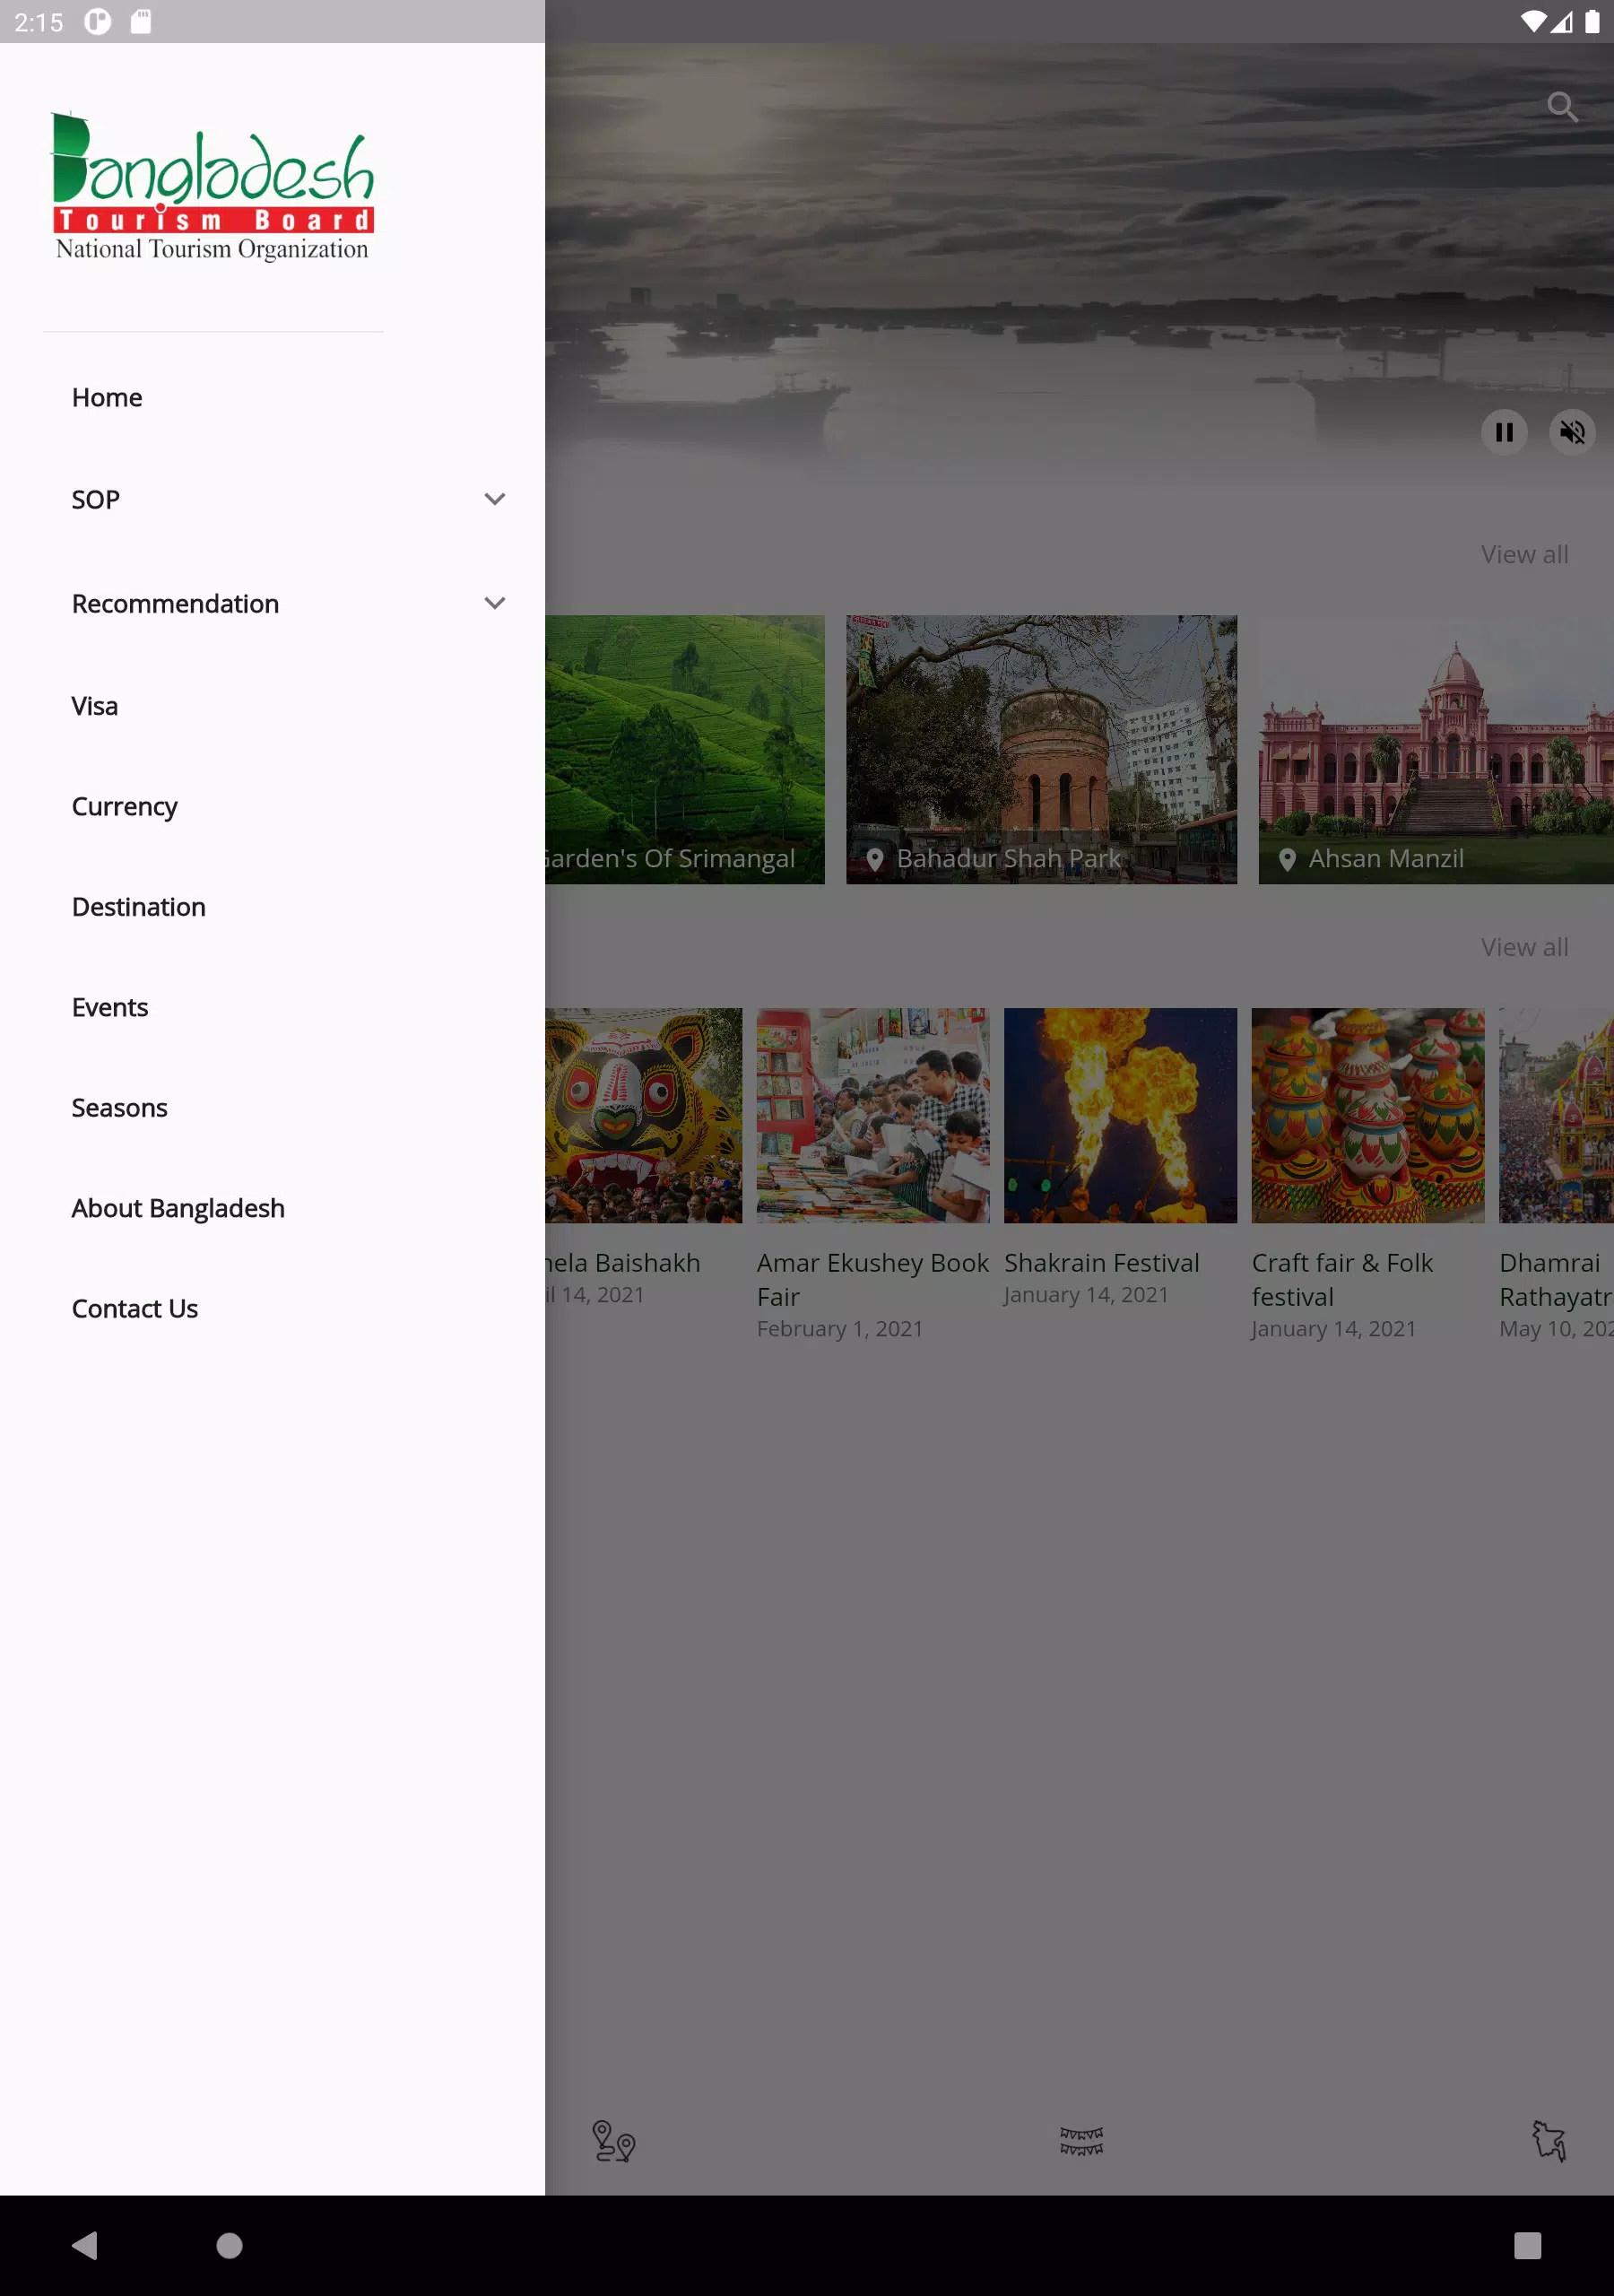Open the Craft fair & Folk festival thumbnail
Image resolution: width=1614 pixels, height=2296 pixels.
pos(1368,1115)
